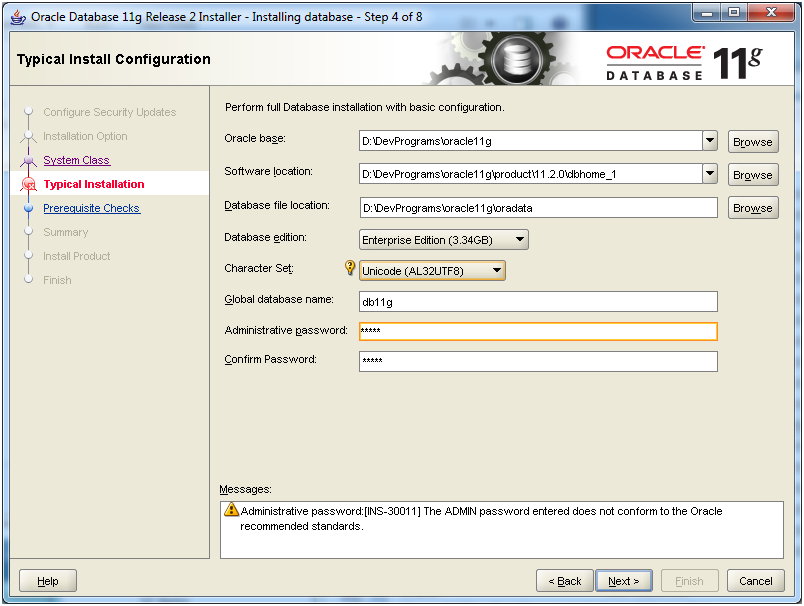Browse for the Database file location

click(753, 208)
